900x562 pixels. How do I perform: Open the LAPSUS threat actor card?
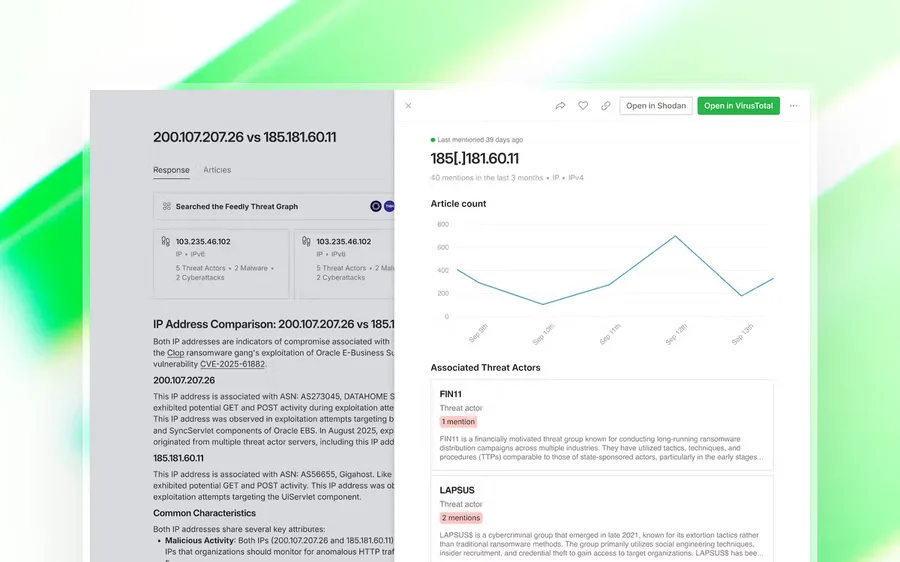coord(602,519)
